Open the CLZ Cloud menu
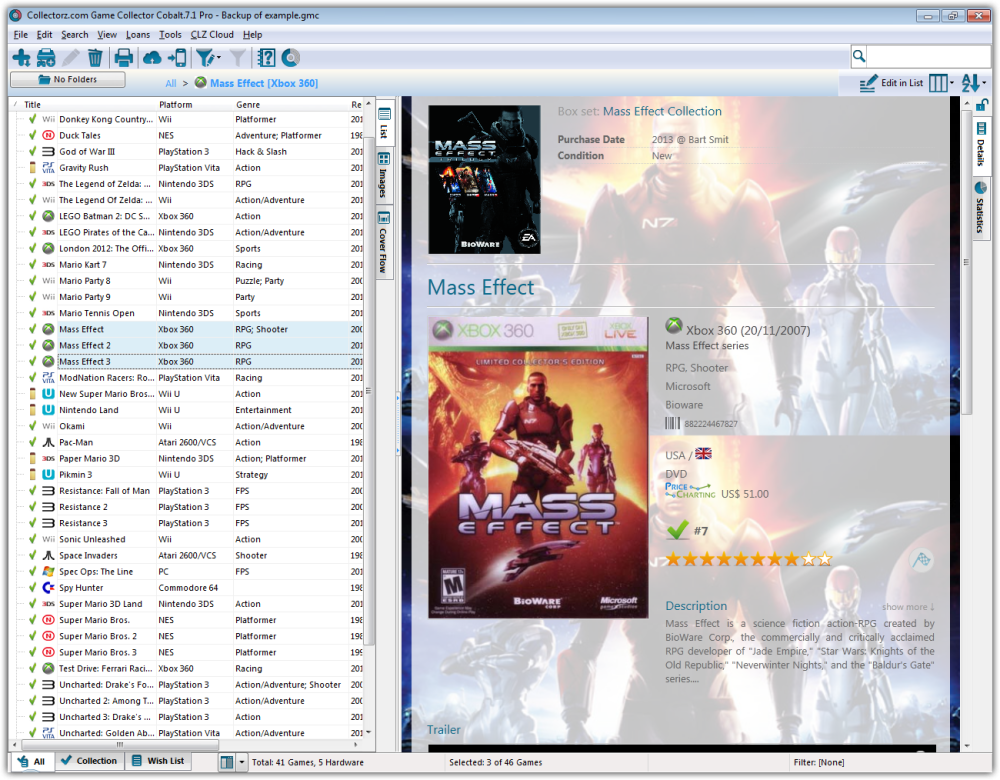The height and width of the screenshot is (780, 1000). (x=212, y=34)
